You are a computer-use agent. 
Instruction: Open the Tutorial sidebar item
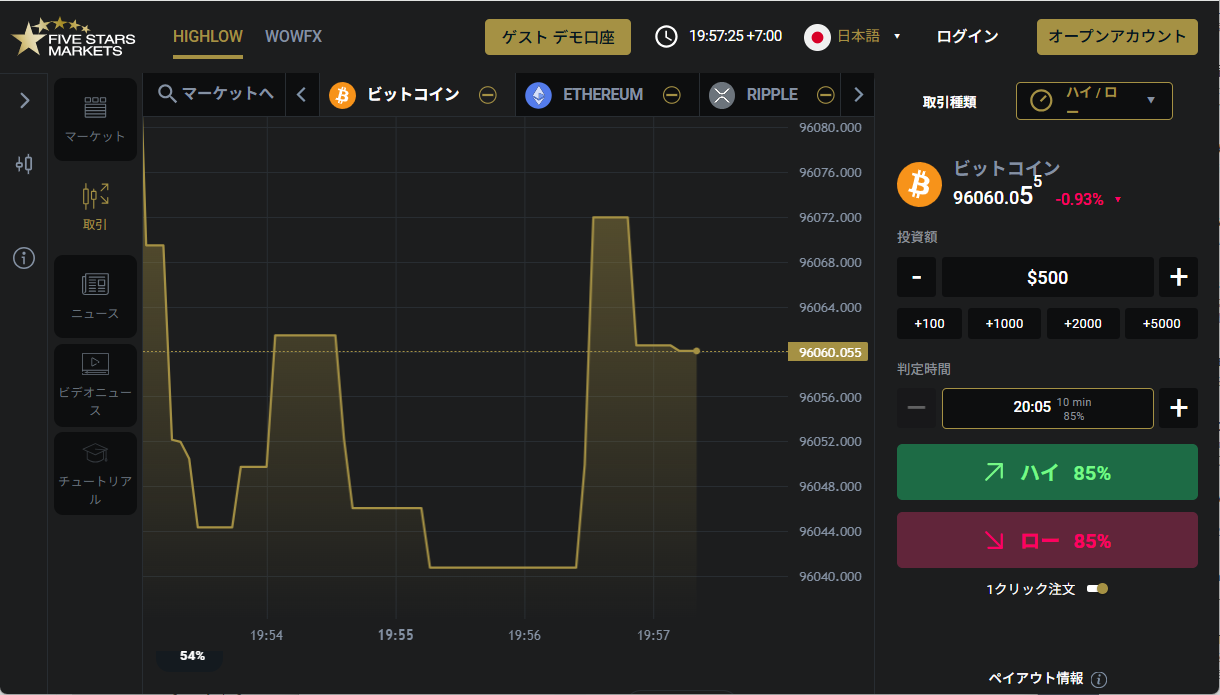click(95, 473)
